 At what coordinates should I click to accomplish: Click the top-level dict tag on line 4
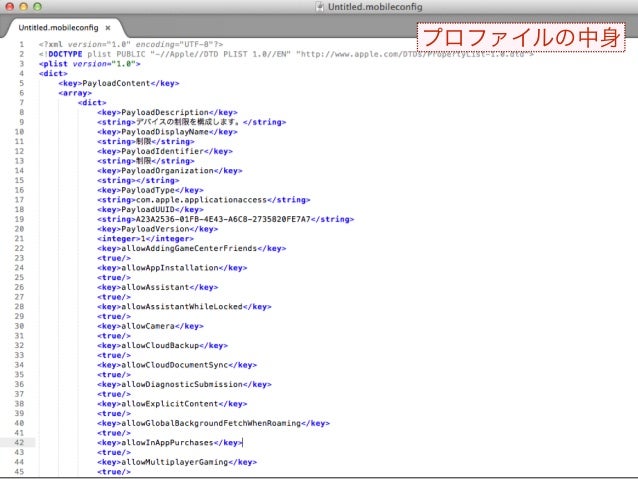click(x=53, y=74)
